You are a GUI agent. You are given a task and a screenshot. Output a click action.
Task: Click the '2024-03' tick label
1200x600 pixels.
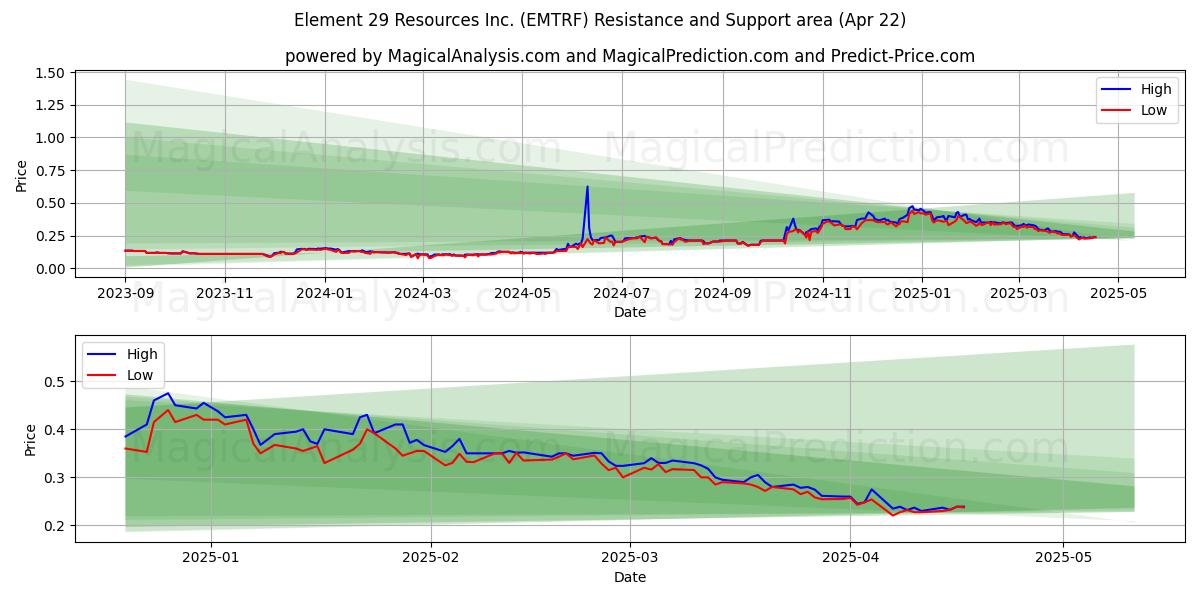[422, 294]
